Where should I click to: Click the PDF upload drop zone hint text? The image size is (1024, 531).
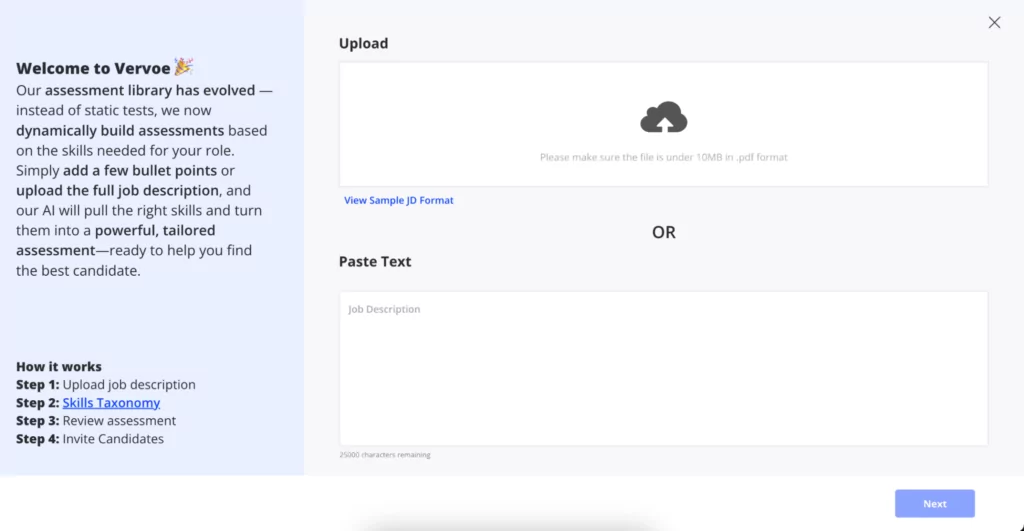pos(664,157)
